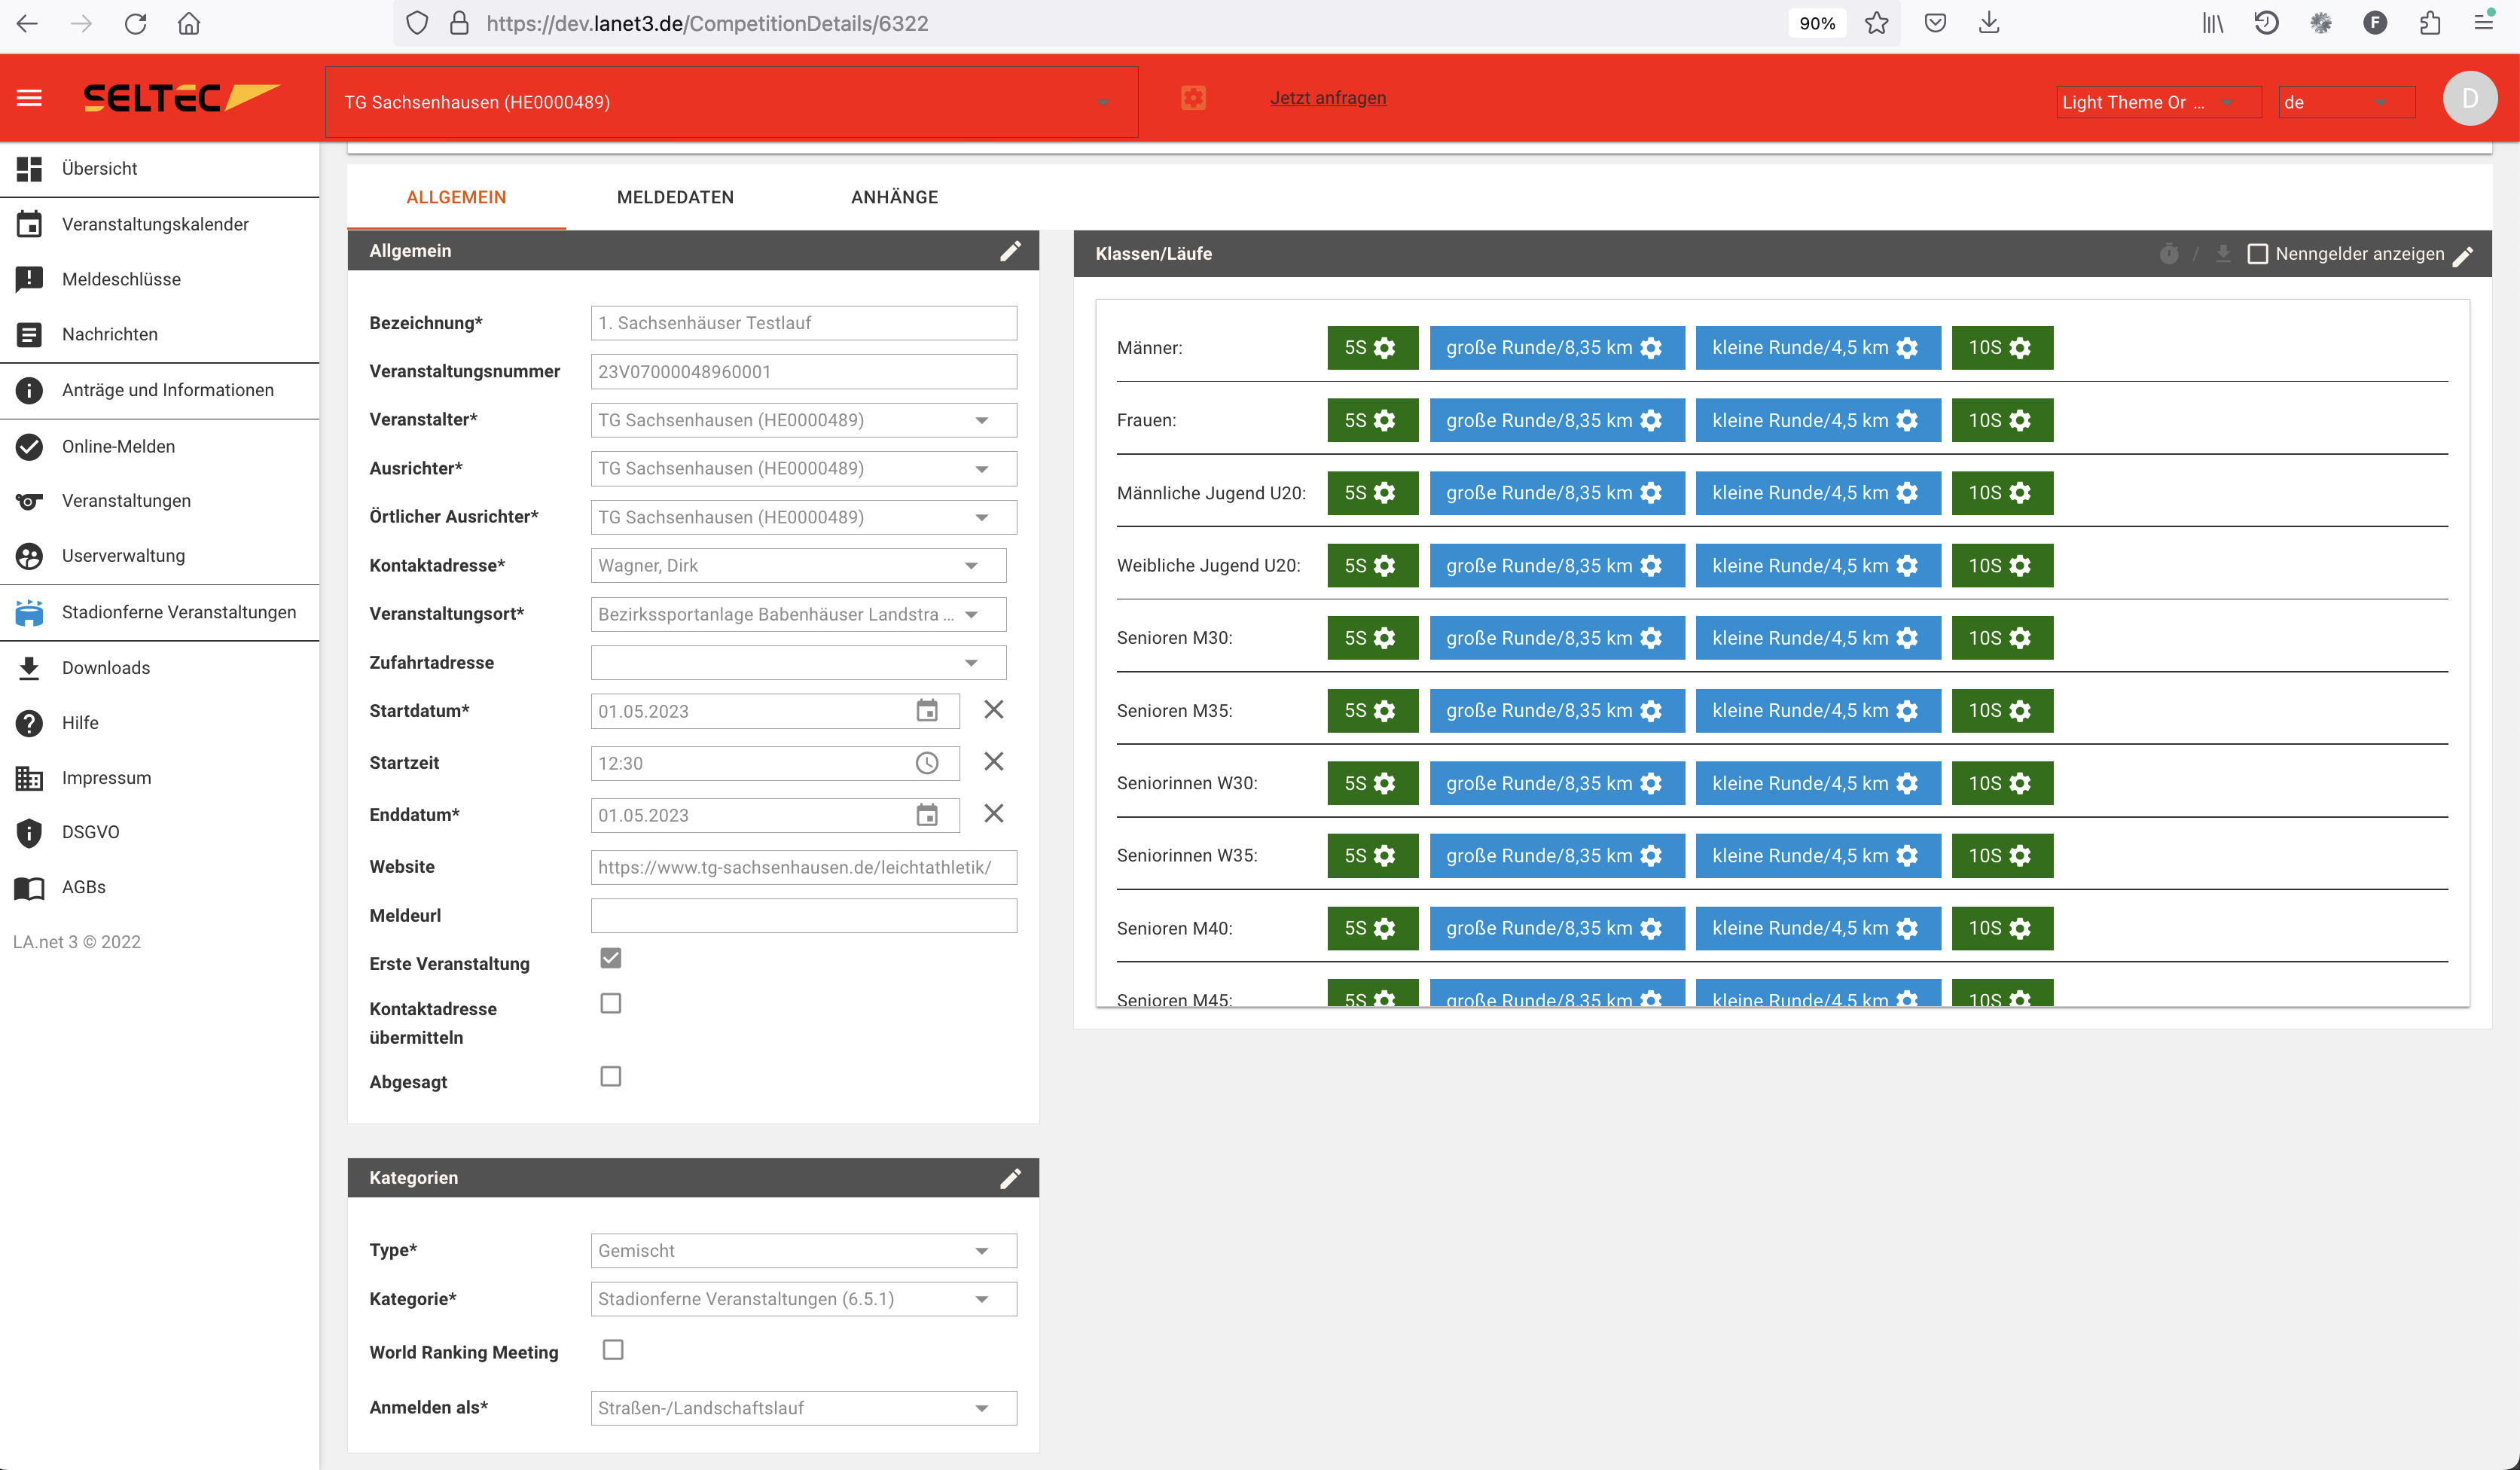Click the SELTEC logo
The image size is (2520, 1470).
pos(181,98)
